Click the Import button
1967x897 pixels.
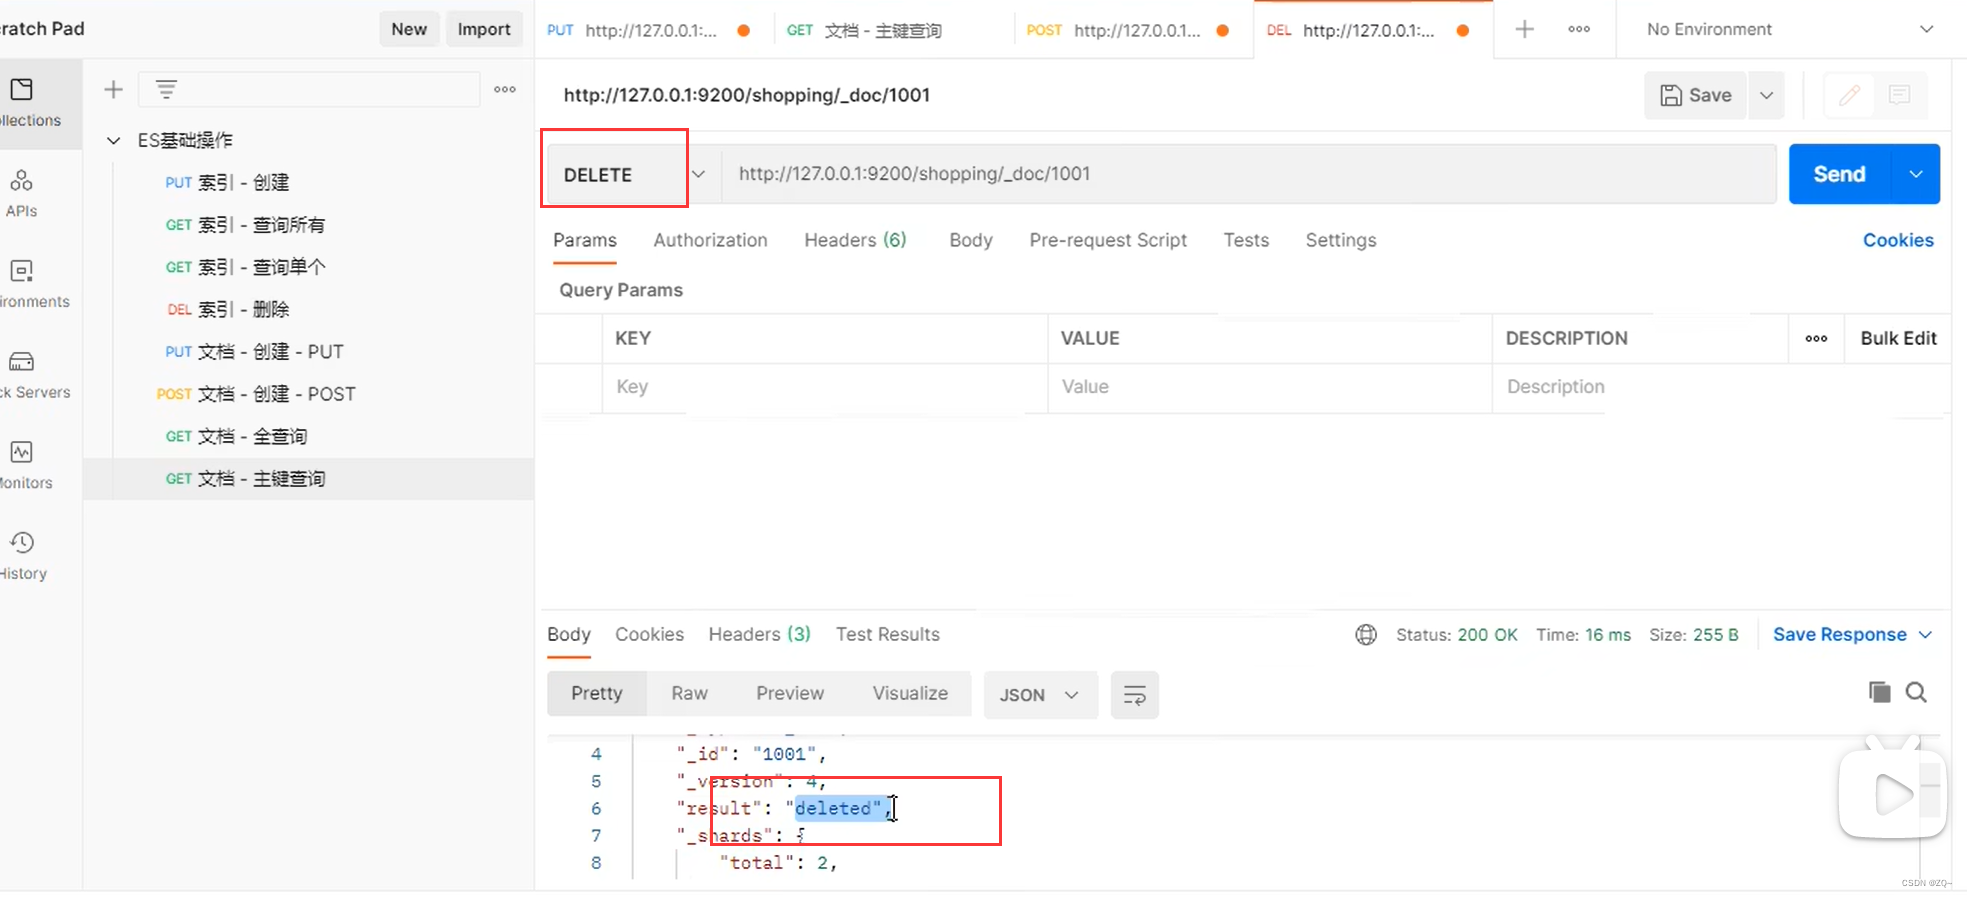(x=484, y=30)
